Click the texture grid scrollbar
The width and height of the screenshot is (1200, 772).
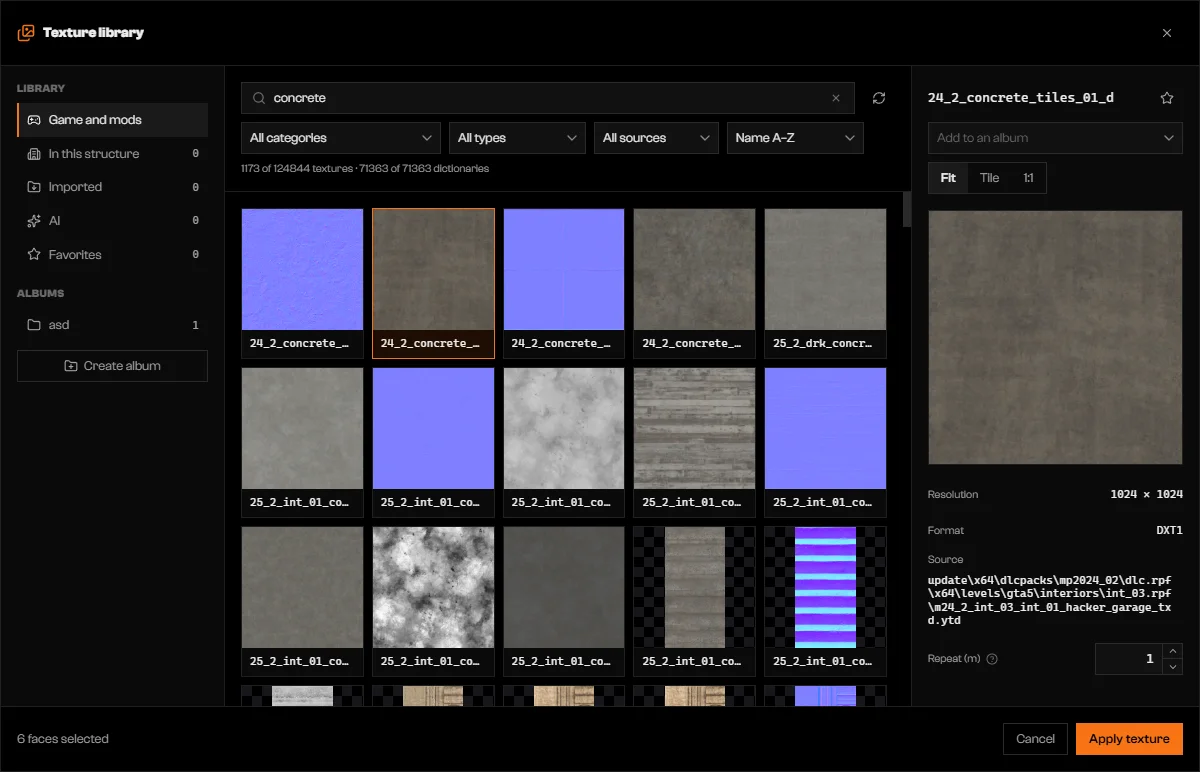coord(907,210)
